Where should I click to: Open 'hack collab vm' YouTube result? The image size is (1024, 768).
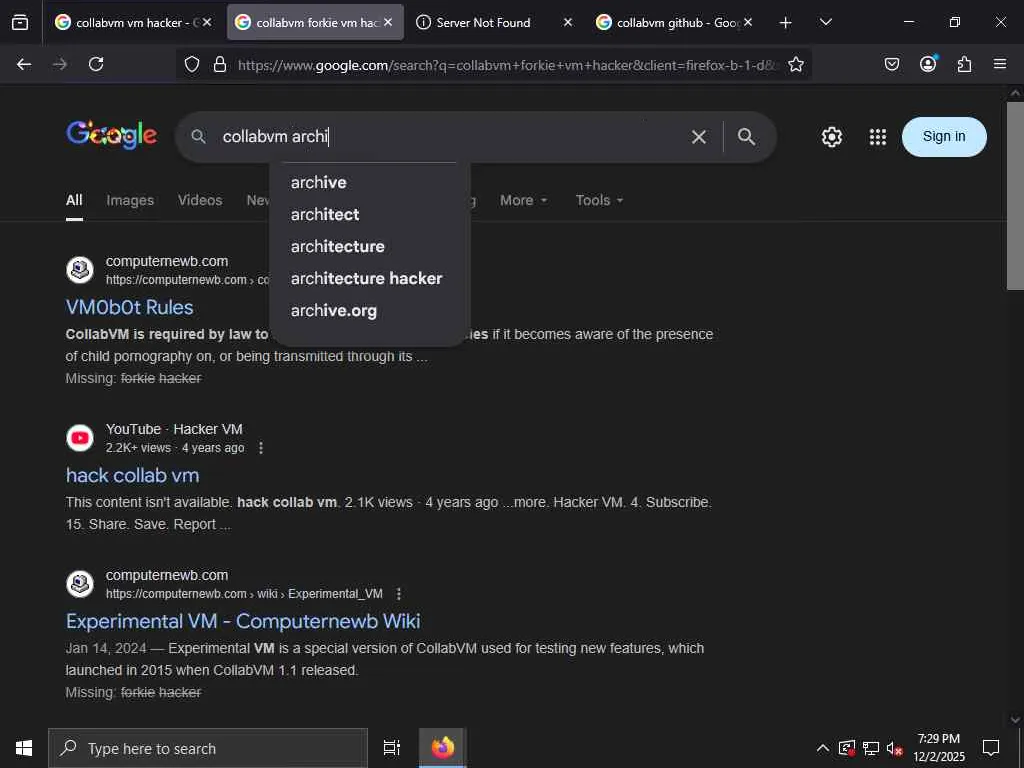click(133, 475)
